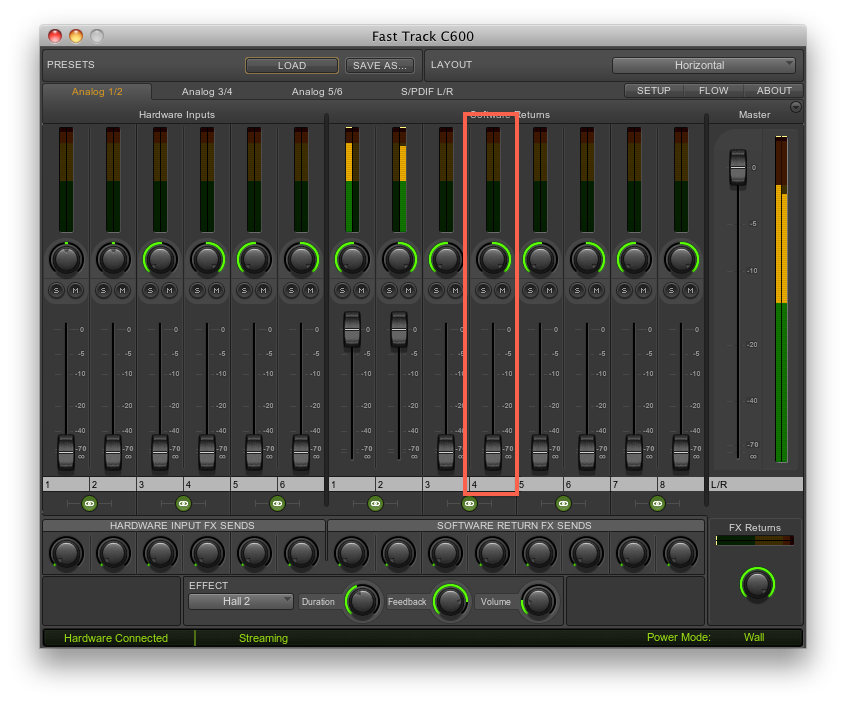
Task: Click the Streaming status text
Action: 263,638
